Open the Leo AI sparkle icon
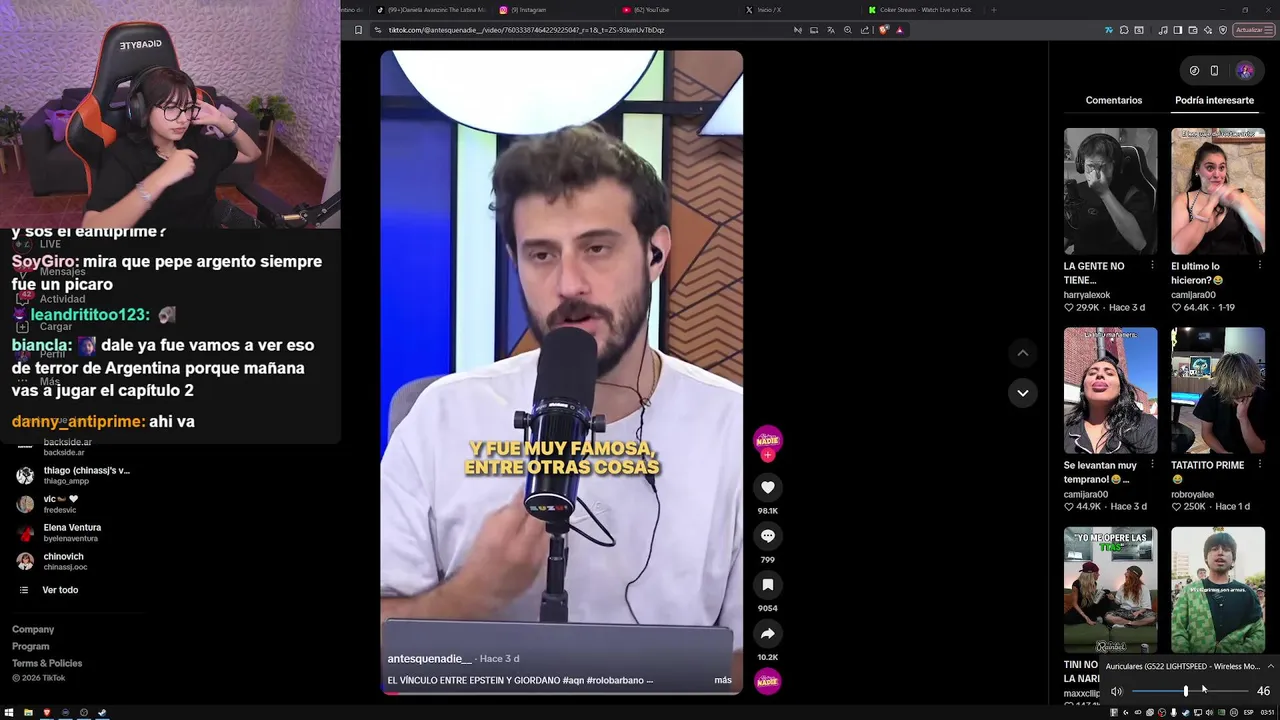Viewport: 1280px width, 720px height. tap(1208, 30)
